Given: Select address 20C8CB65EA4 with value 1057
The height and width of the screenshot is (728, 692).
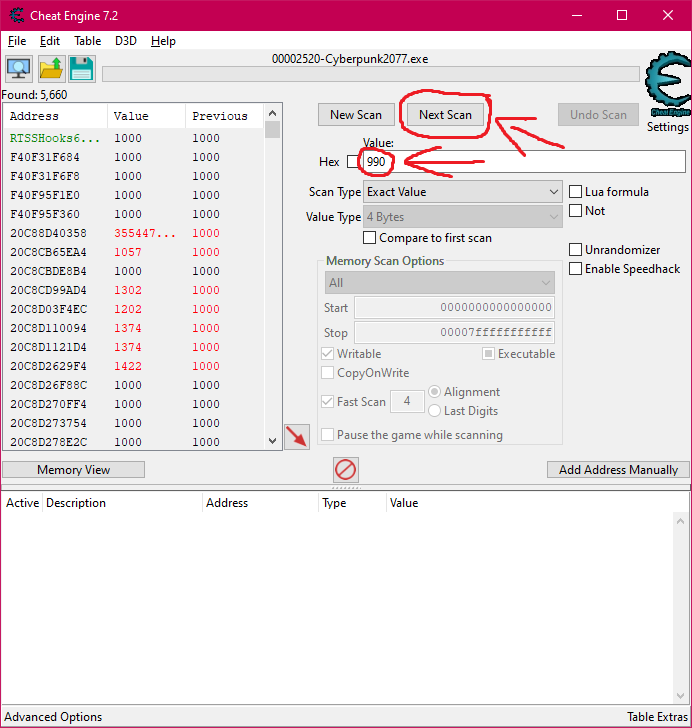Looking at the screenshot, I should point(135,252).
